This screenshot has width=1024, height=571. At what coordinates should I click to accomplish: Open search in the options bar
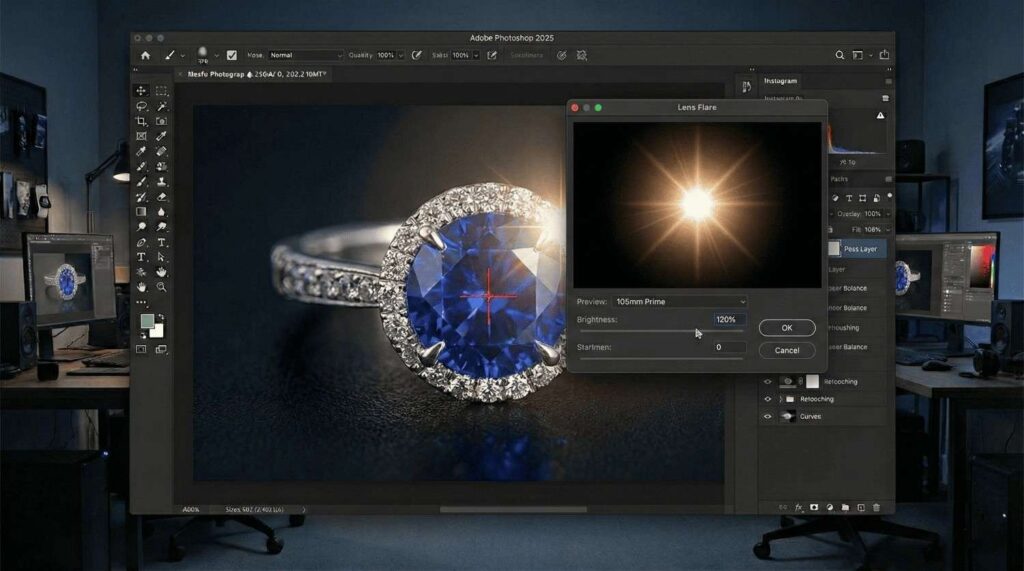[x=840, y=56]
